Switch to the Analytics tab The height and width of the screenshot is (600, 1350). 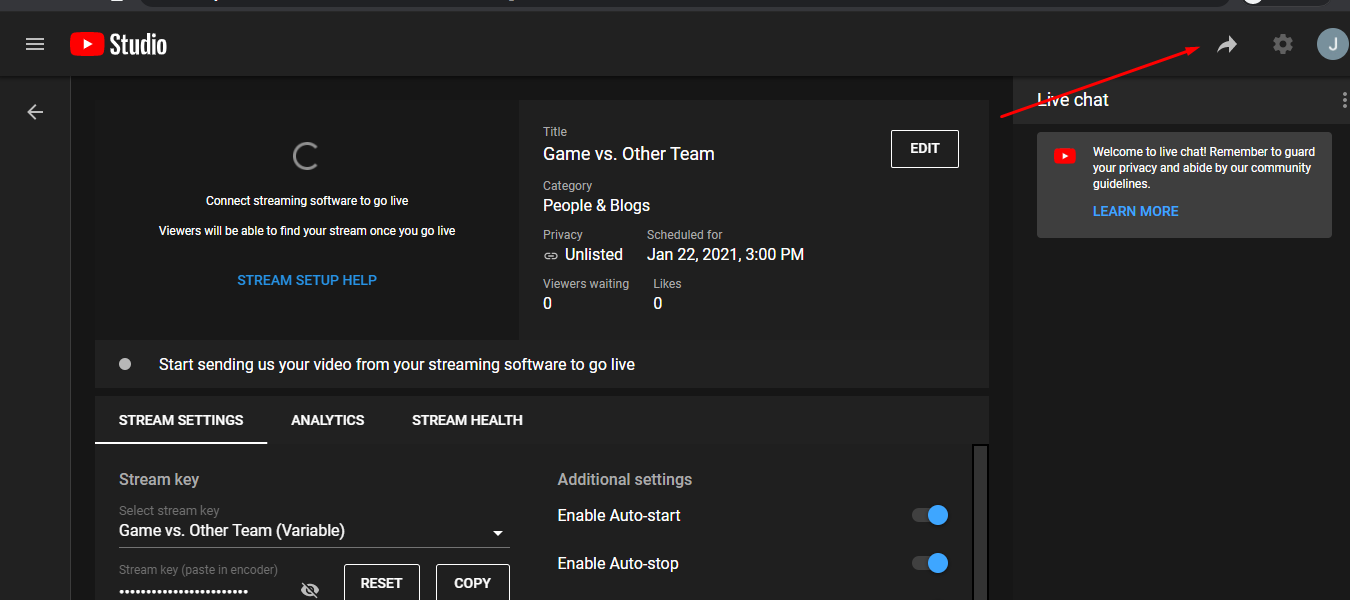(x=327, y=420)
